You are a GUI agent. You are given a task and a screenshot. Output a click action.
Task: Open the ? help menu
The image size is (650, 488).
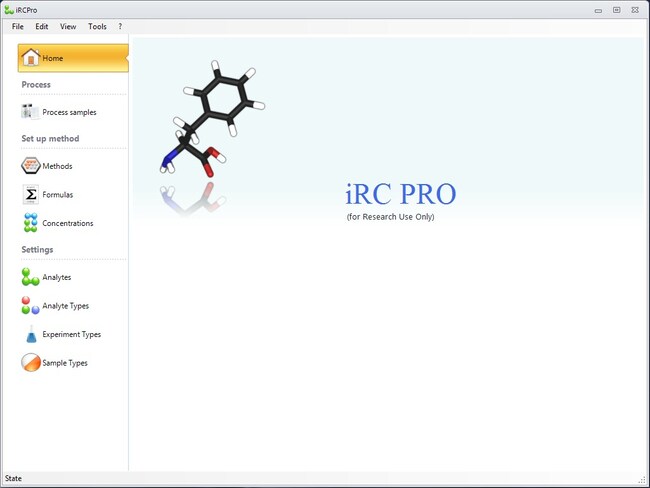click(x=120, y=26)
